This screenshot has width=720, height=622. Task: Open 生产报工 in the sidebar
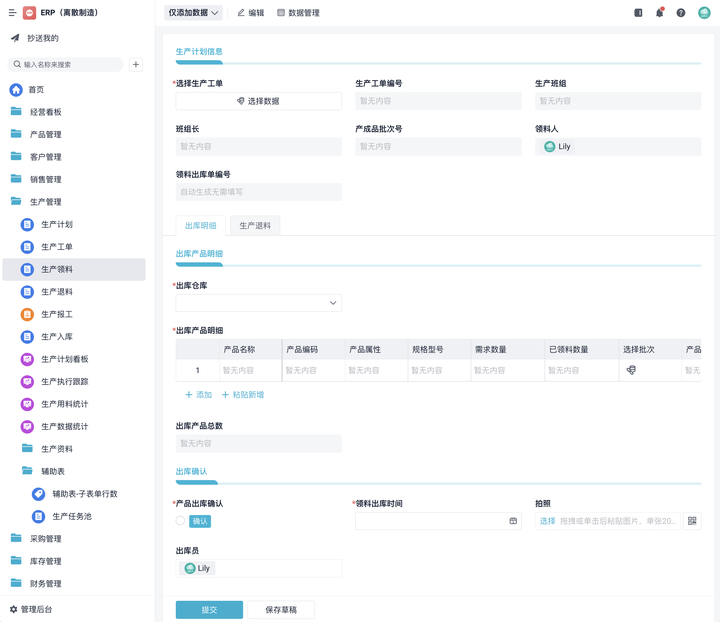click(x=56, y=314)
